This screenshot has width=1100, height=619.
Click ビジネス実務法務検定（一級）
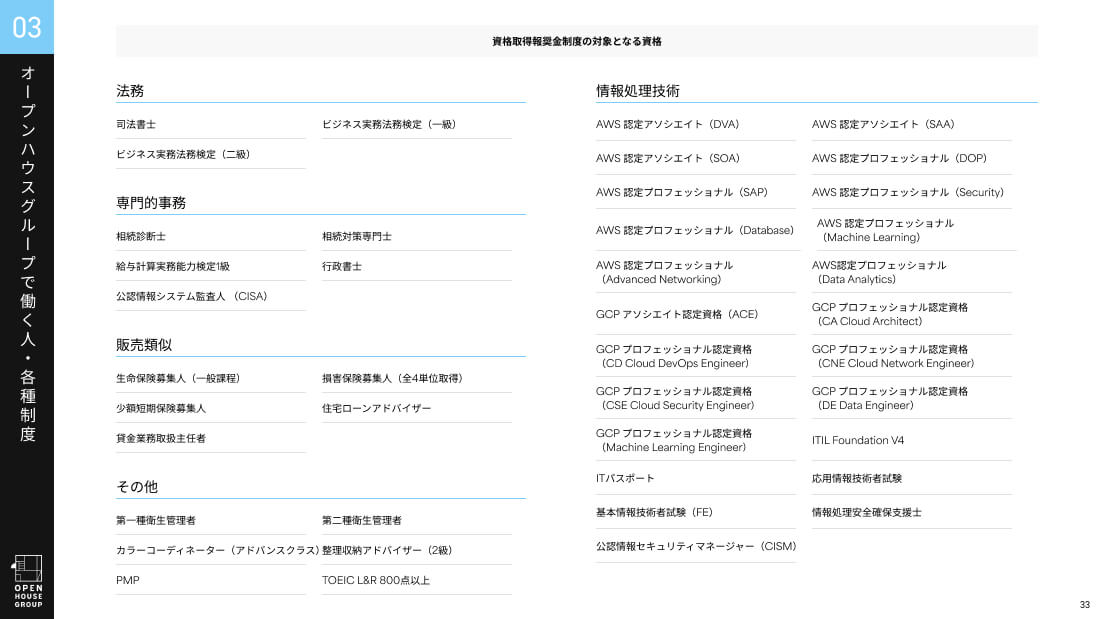point(389,124)
